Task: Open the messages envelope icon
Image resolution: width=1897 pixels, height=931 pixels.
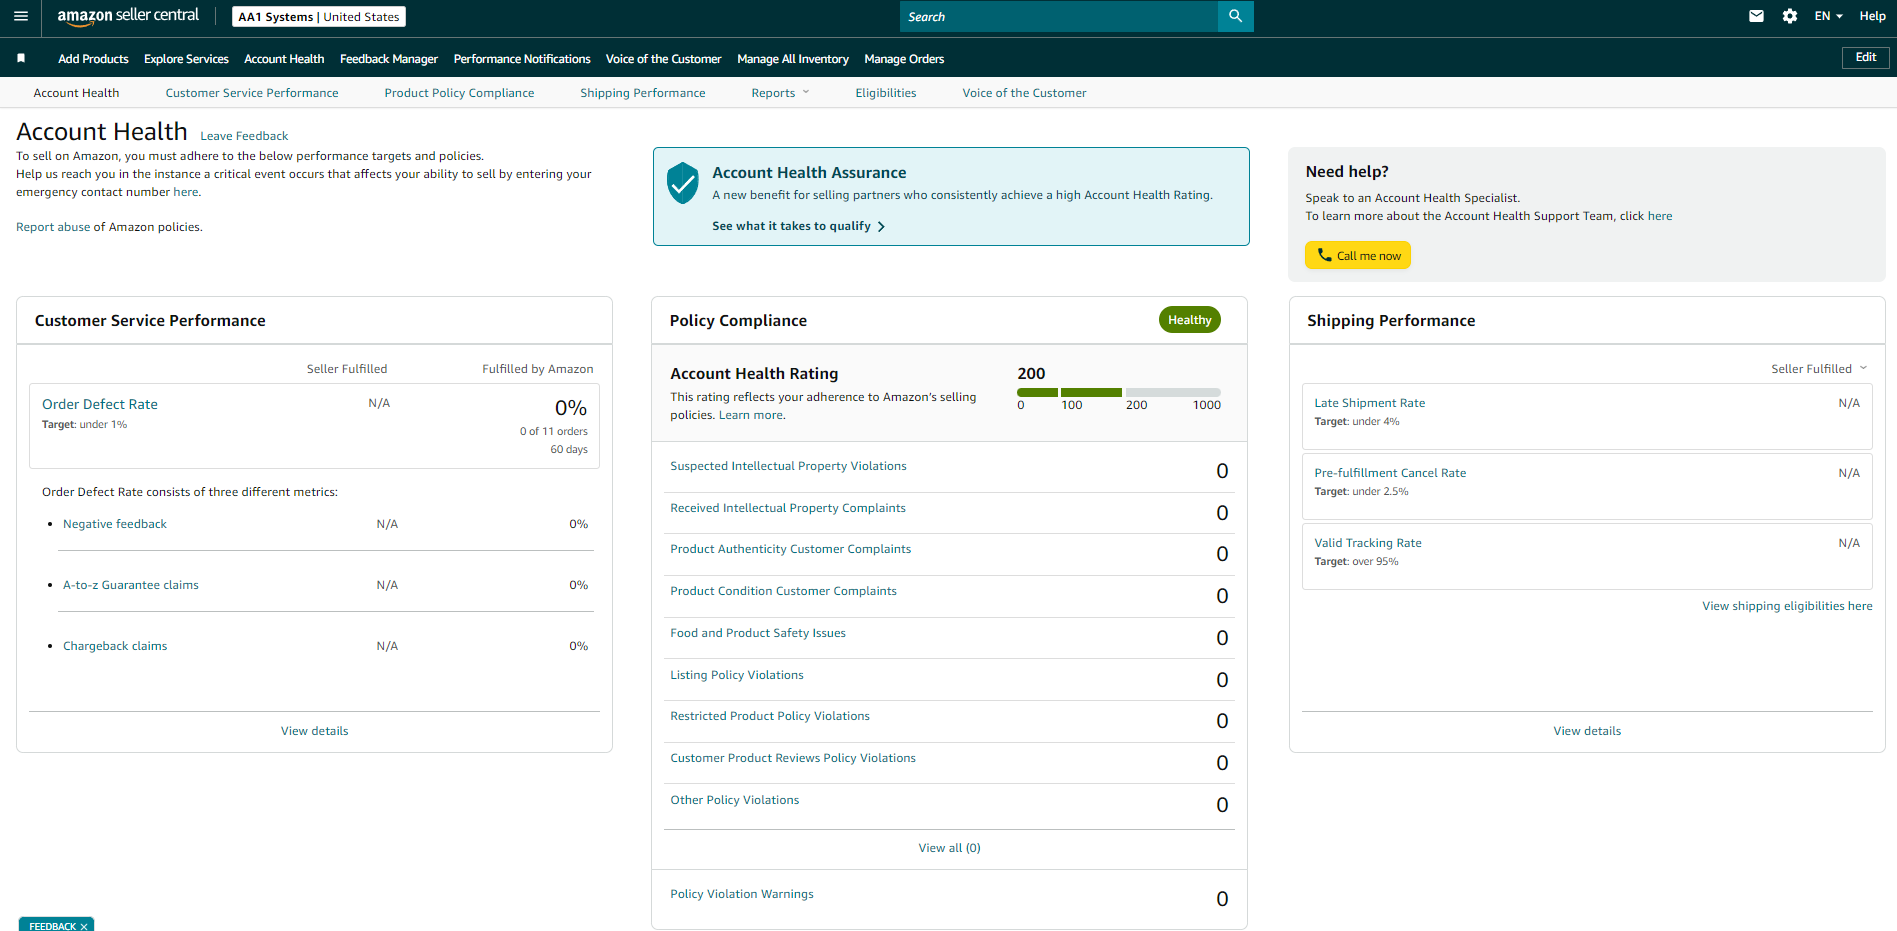Action: click(1756, 16)
